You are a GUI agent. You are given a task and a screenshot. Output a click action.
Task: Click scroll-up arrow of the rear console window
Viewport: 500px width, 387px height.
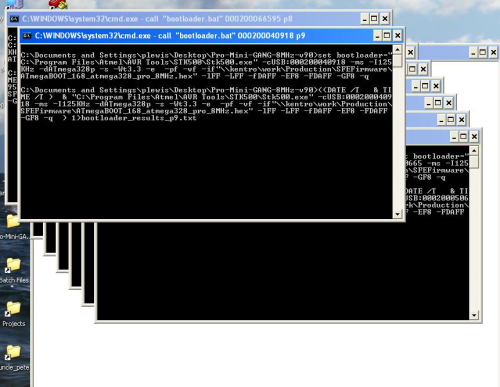click(x=474, y=151)
